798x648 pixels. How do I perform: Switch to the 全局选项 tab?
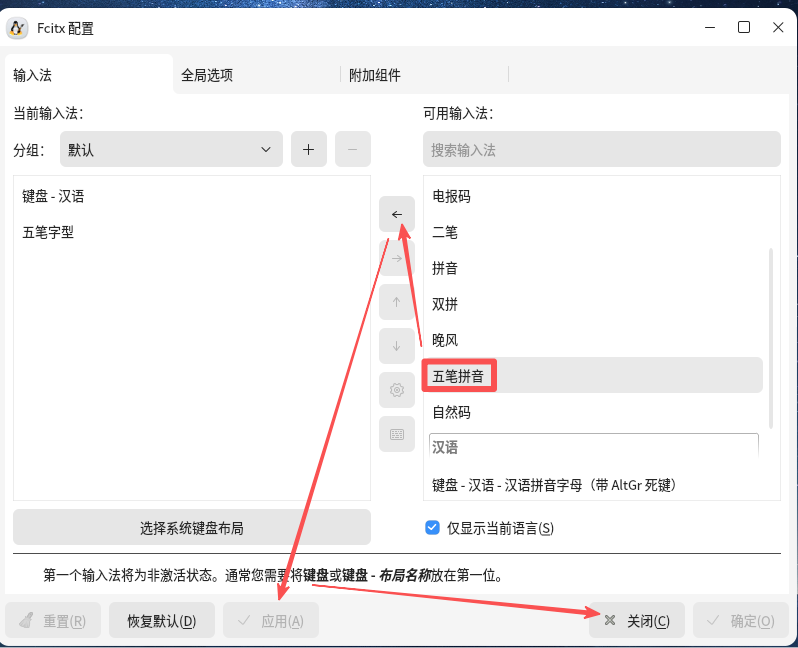point(207,75)
